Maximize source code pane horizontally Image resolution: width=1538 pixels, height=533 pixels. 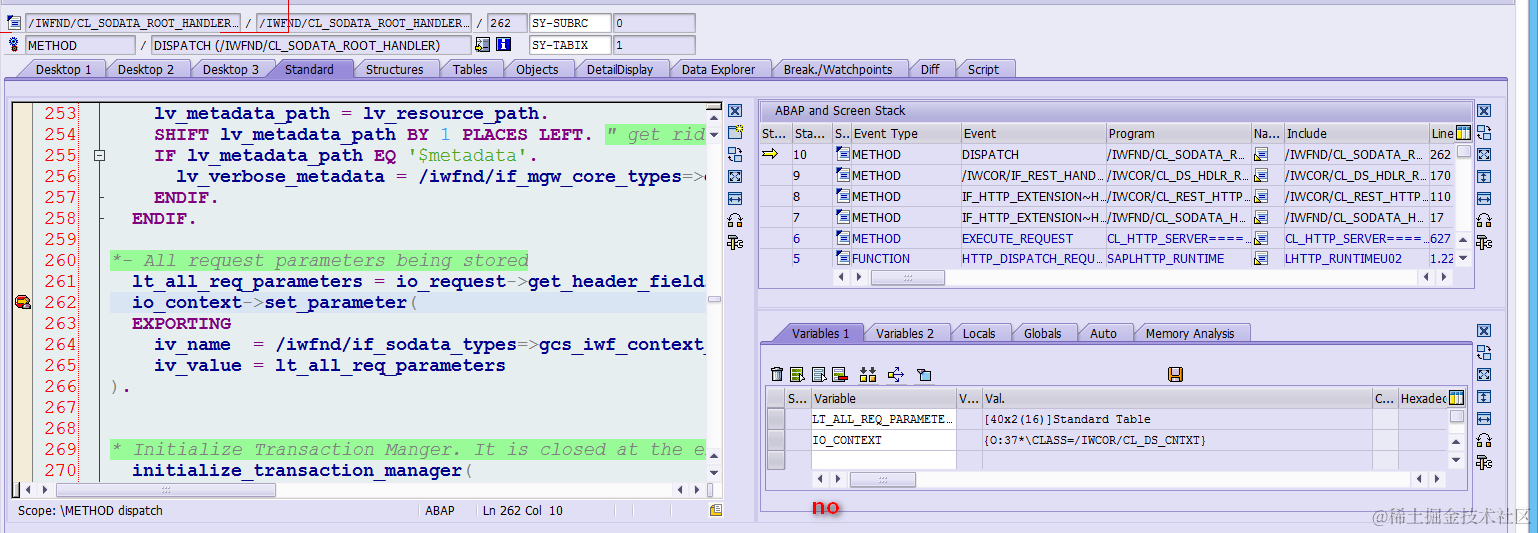point(735,198)
